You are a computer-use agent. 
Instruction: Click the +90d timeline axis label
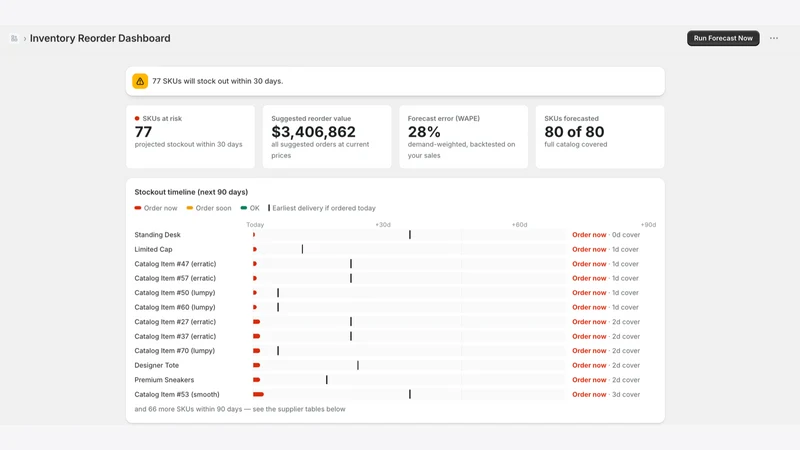click(648, 224)
